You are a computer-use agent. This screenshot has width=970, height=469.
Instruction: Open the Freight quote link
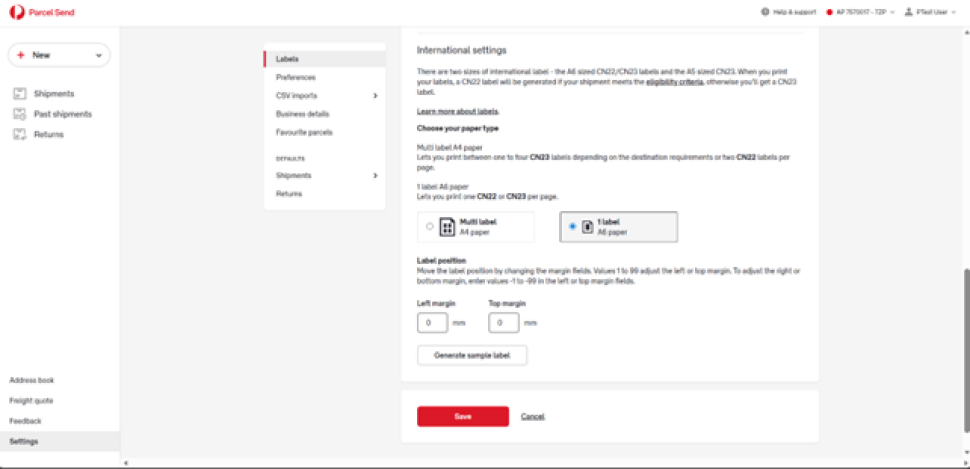[x=31, y=401]
